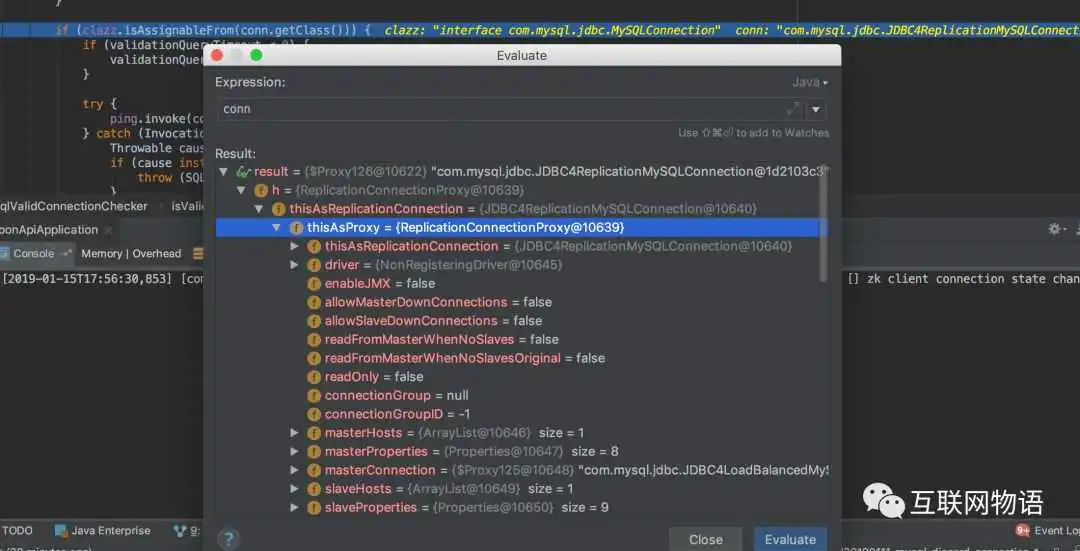Image resolution: width=1080 pixels, height=551 pixels.
Task: Open help with the question mark button
Action: [x=229, y=539]
